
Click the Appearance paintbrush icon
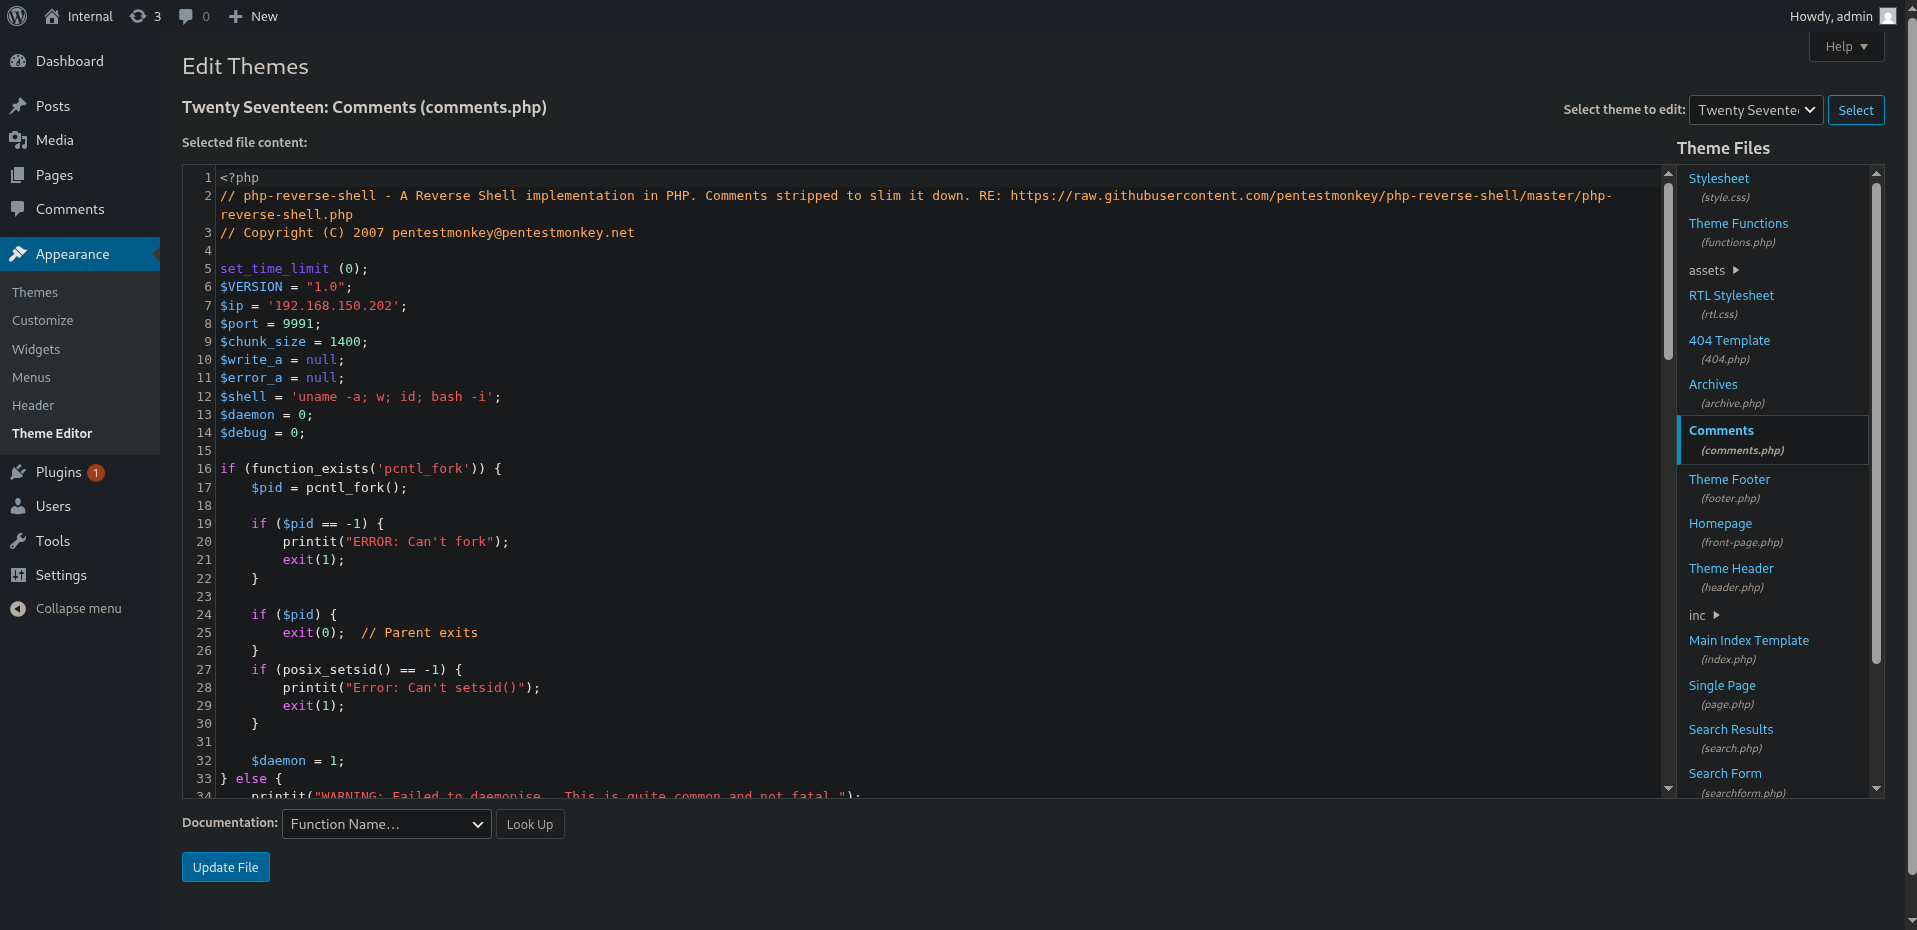[x=18, y=254]
